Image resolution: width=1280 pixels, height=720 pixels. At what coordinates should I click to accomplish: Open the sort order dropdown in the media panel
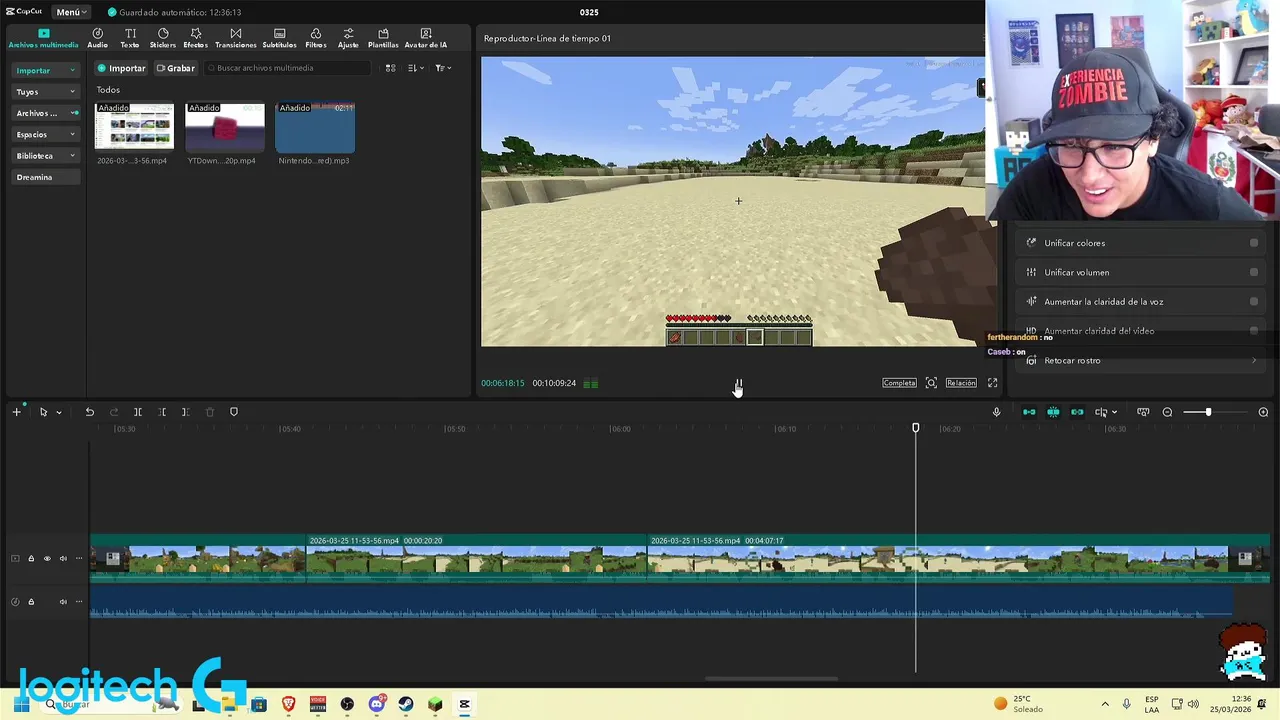coord(416,68)
